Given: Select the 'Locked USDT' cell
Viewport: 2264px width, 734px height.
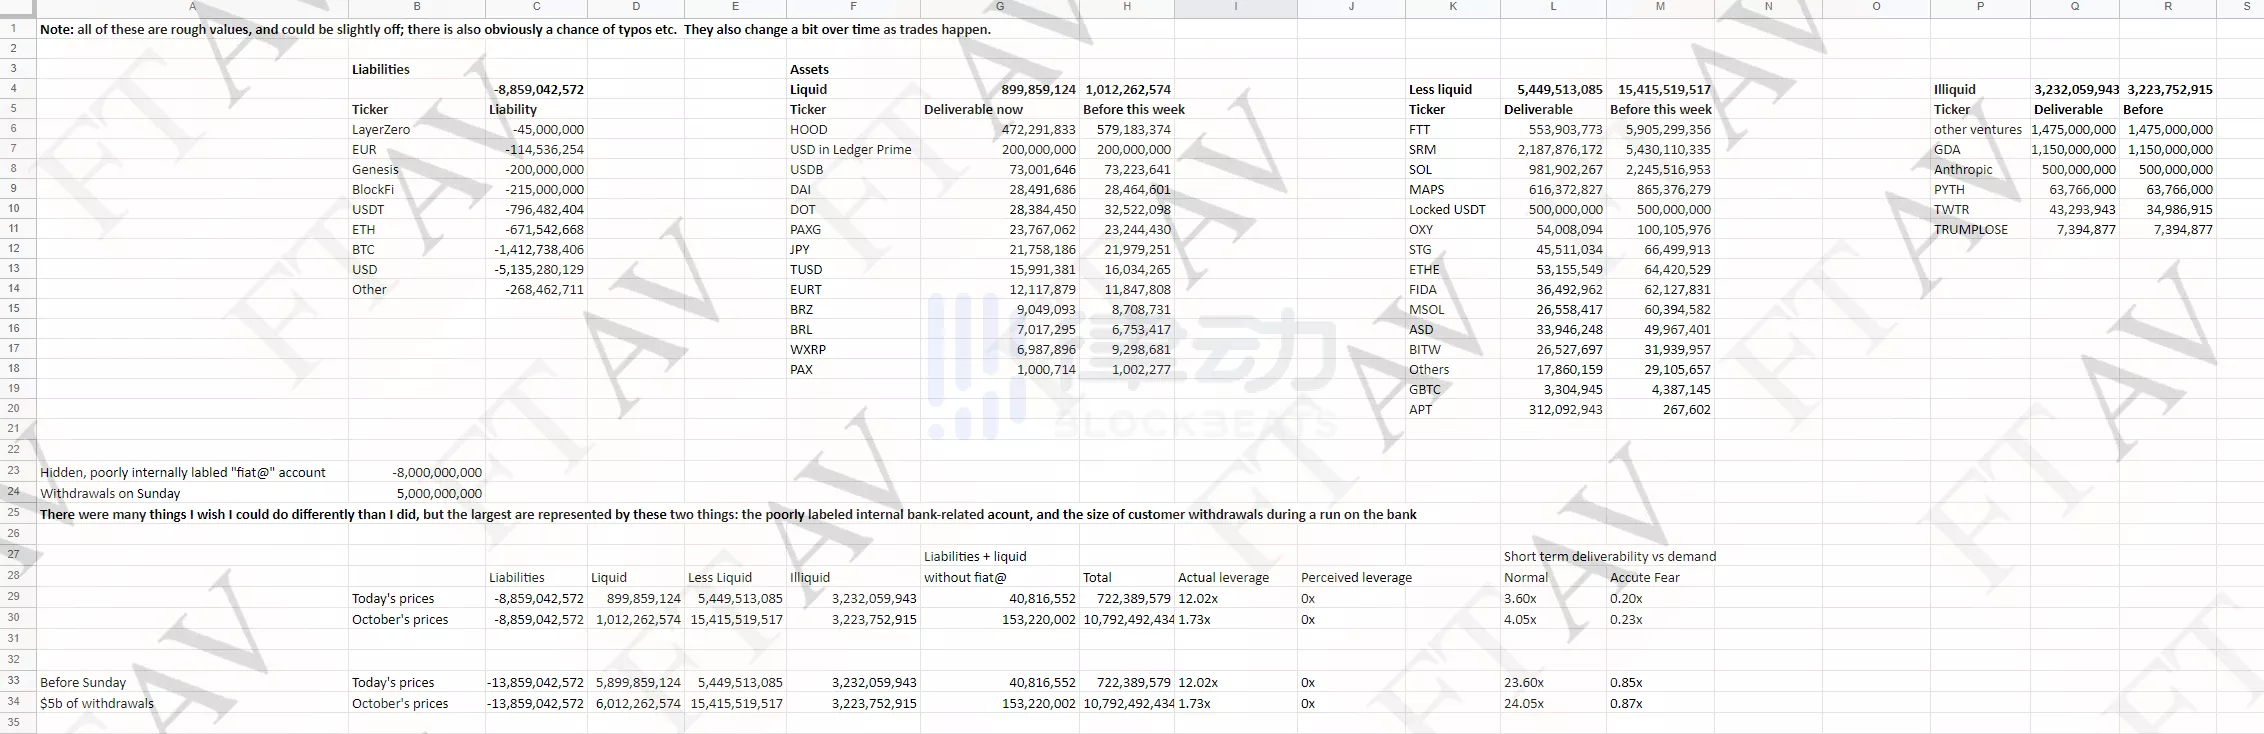Looking at the screenshot, I should (1447, 209).
